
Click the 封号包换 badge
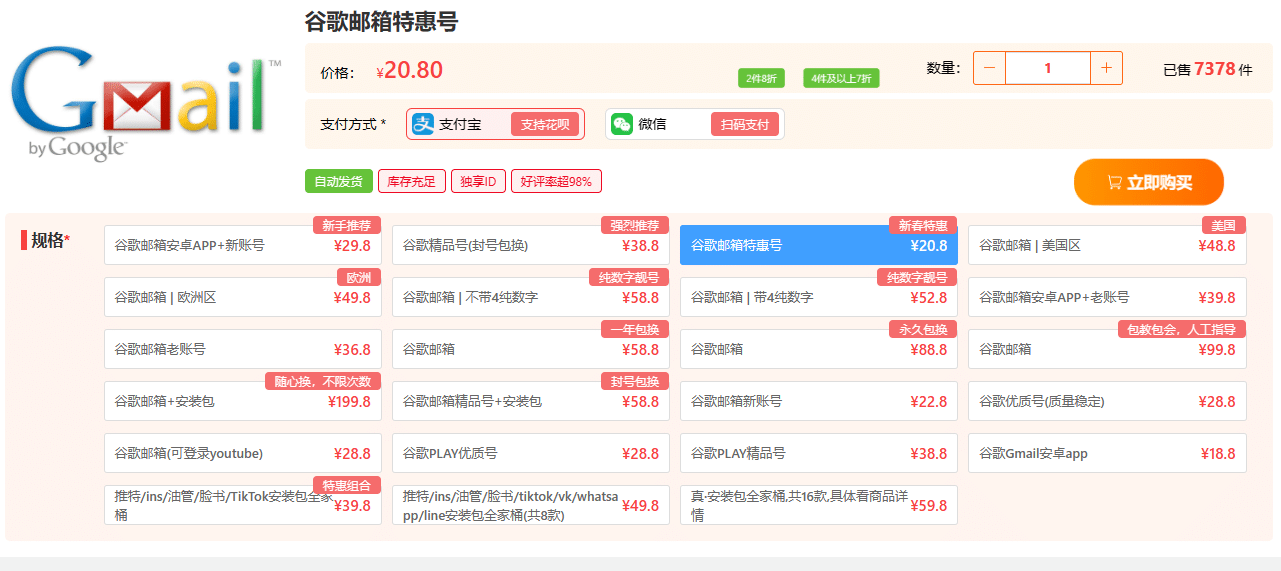(635, 381)
